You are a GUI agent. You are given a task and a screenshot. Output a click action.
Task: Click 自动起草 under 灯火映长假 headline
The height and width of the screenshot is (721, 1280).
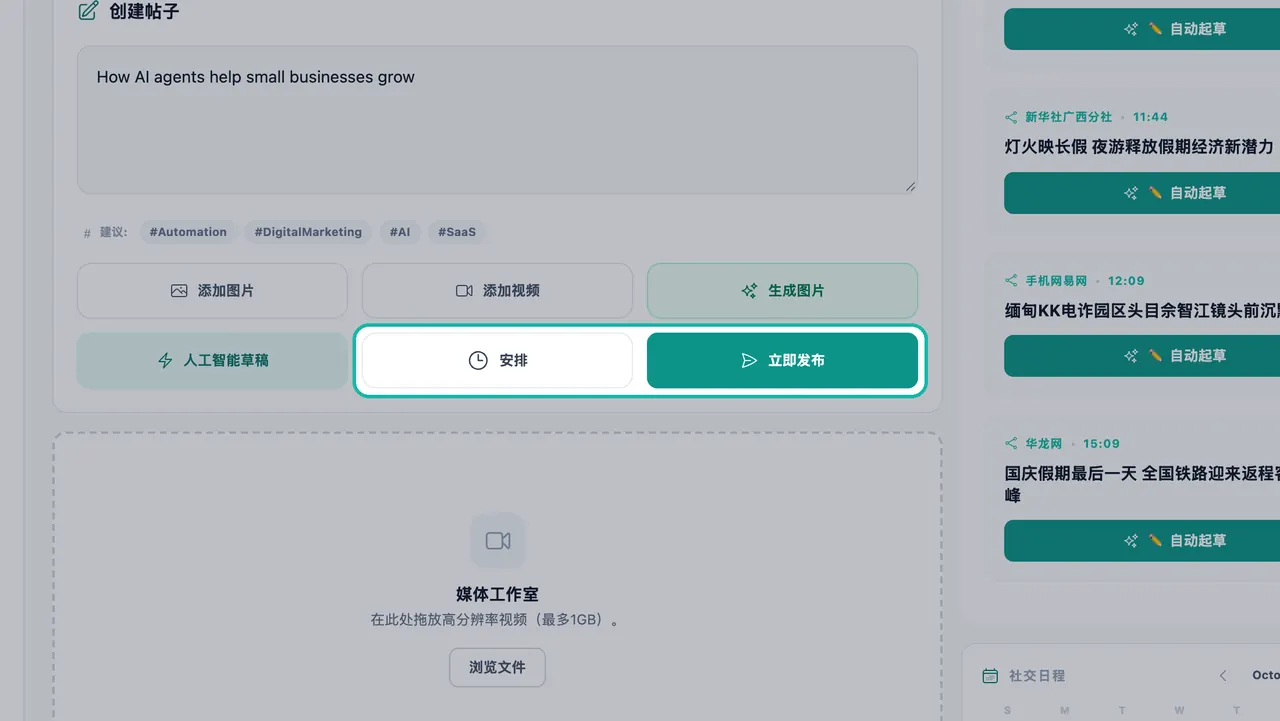point(1142,193)
